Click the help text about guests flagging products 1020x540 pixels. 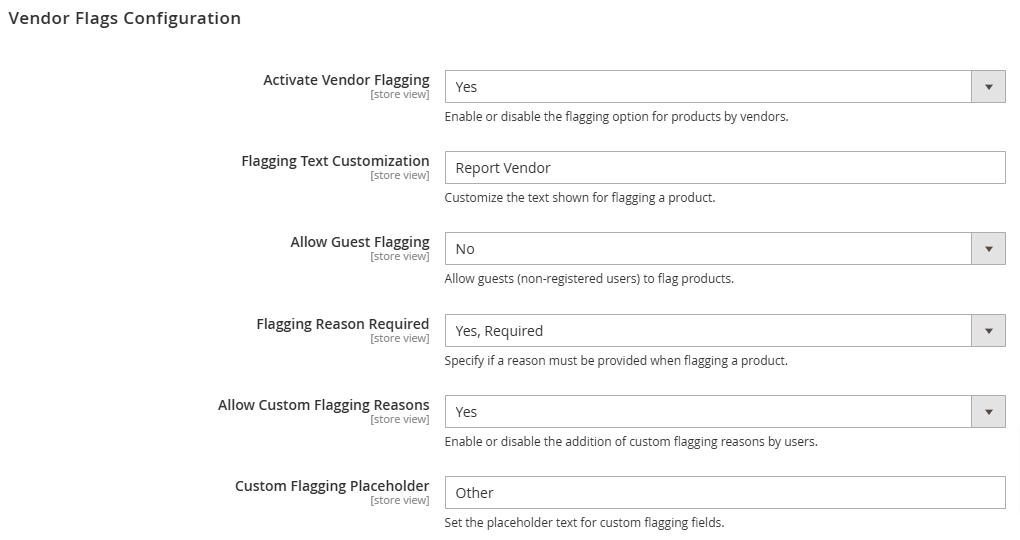click(x=589, y=278)
